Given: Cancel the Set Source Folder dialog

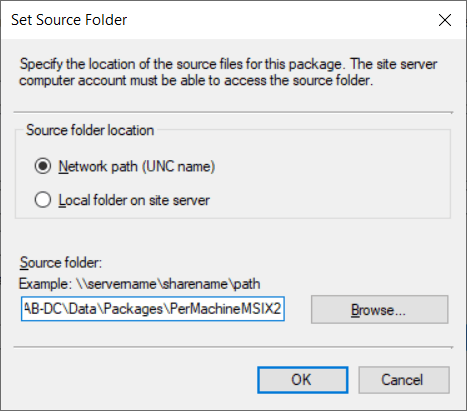Looking at the screenshot, I should pos(404,380).
